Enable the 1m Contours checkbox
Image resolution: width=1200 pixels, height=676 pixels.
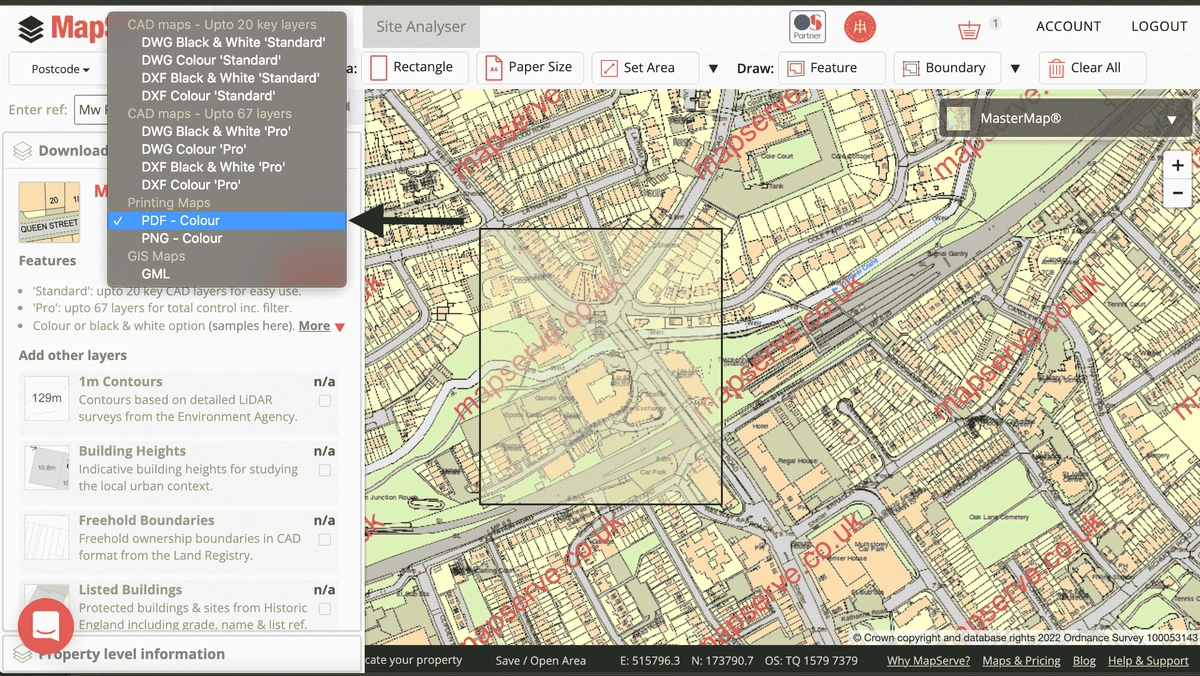pyautogui.click(x=324, y=400)
